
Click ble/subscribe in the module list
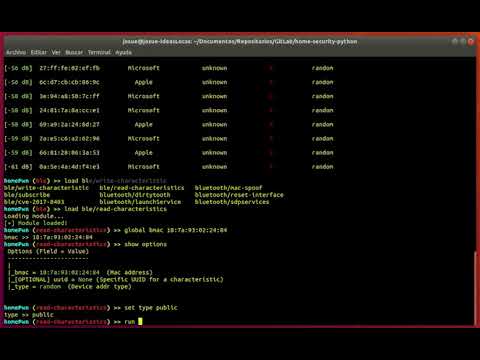pos(27,195)
